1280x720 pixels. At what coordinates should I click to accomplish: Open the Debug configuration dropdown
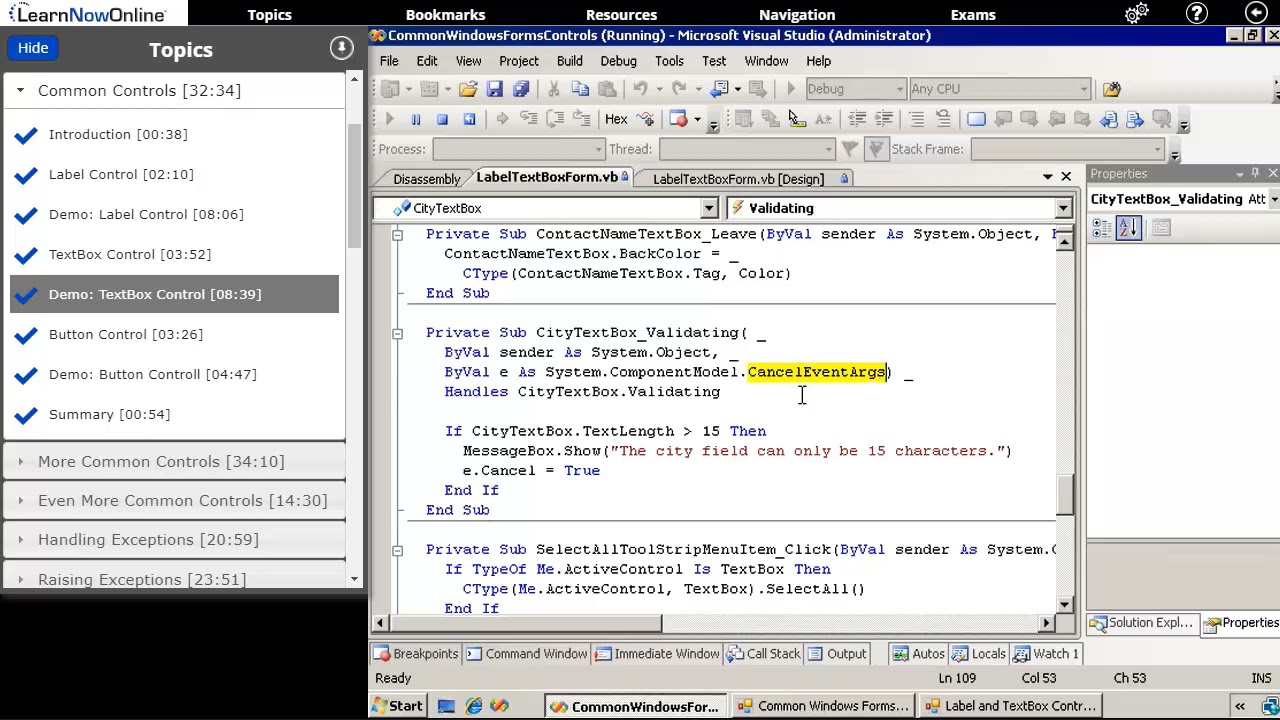(x=900, y=89)
